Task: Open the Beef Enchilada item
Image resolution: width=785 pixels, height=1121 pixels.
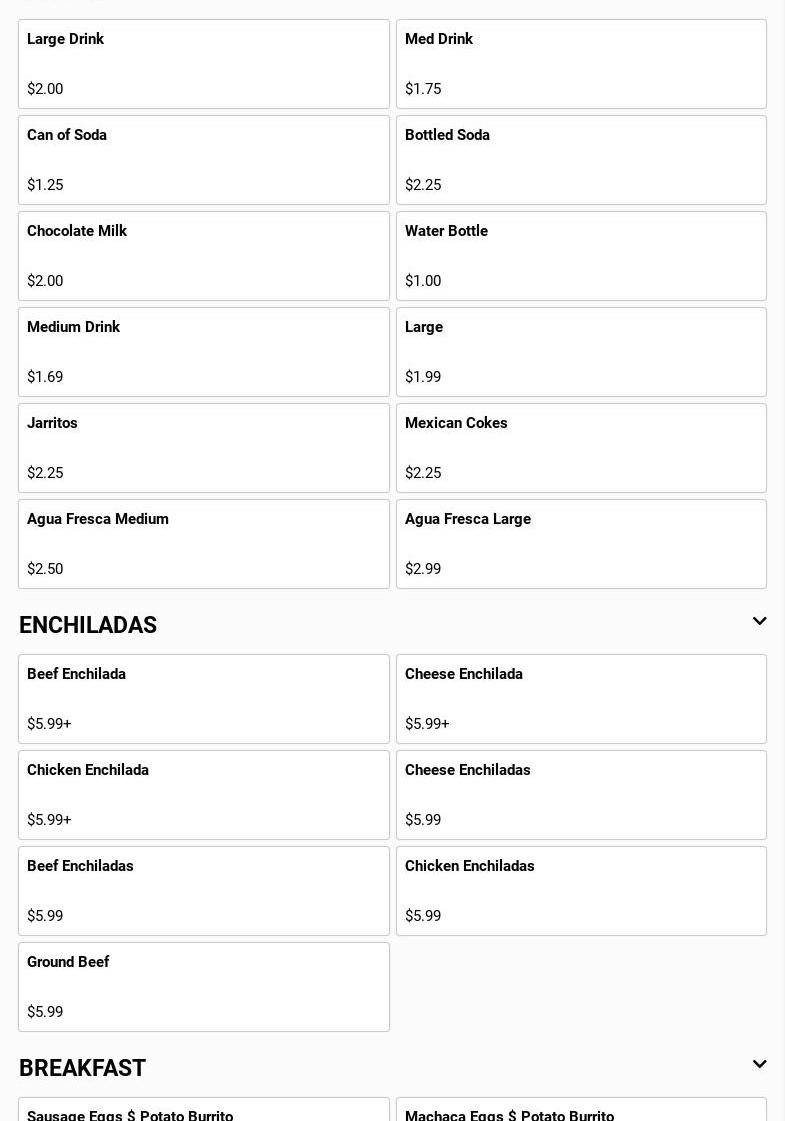Action: [203, 699]
